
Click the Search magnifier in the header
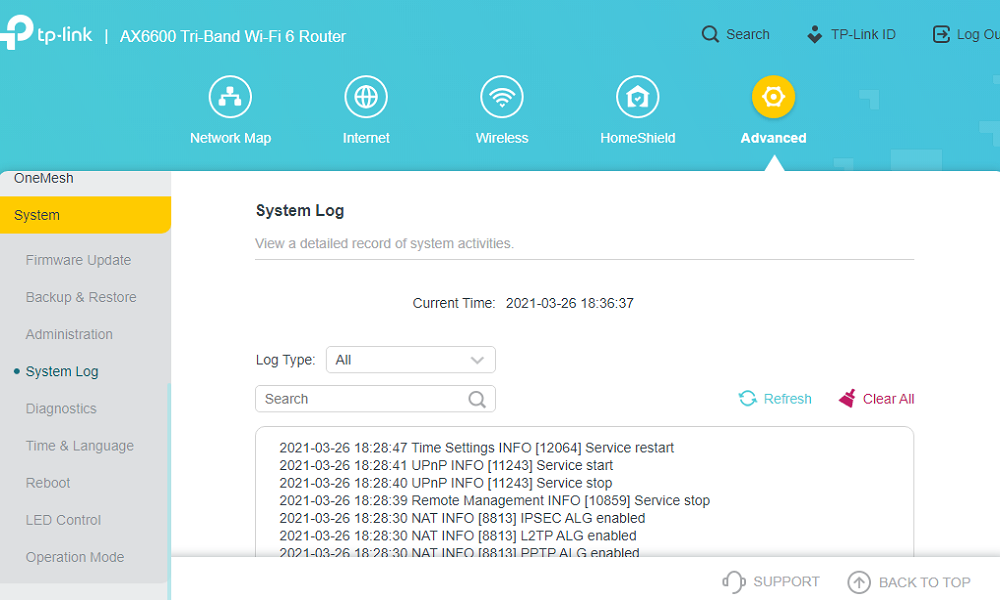(710, 34)
